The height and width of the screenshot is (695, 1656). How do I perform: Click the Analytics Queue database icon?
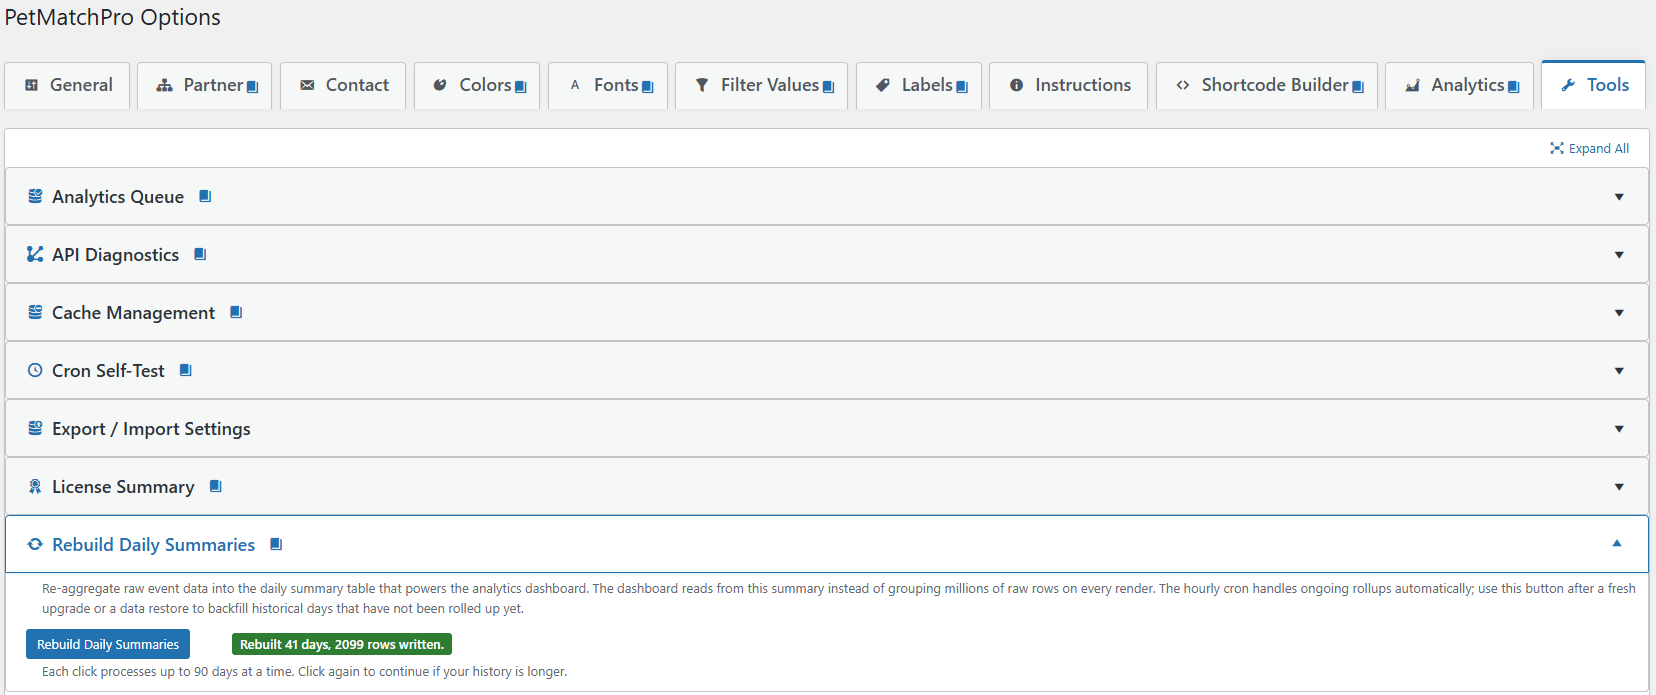[35, 196]
